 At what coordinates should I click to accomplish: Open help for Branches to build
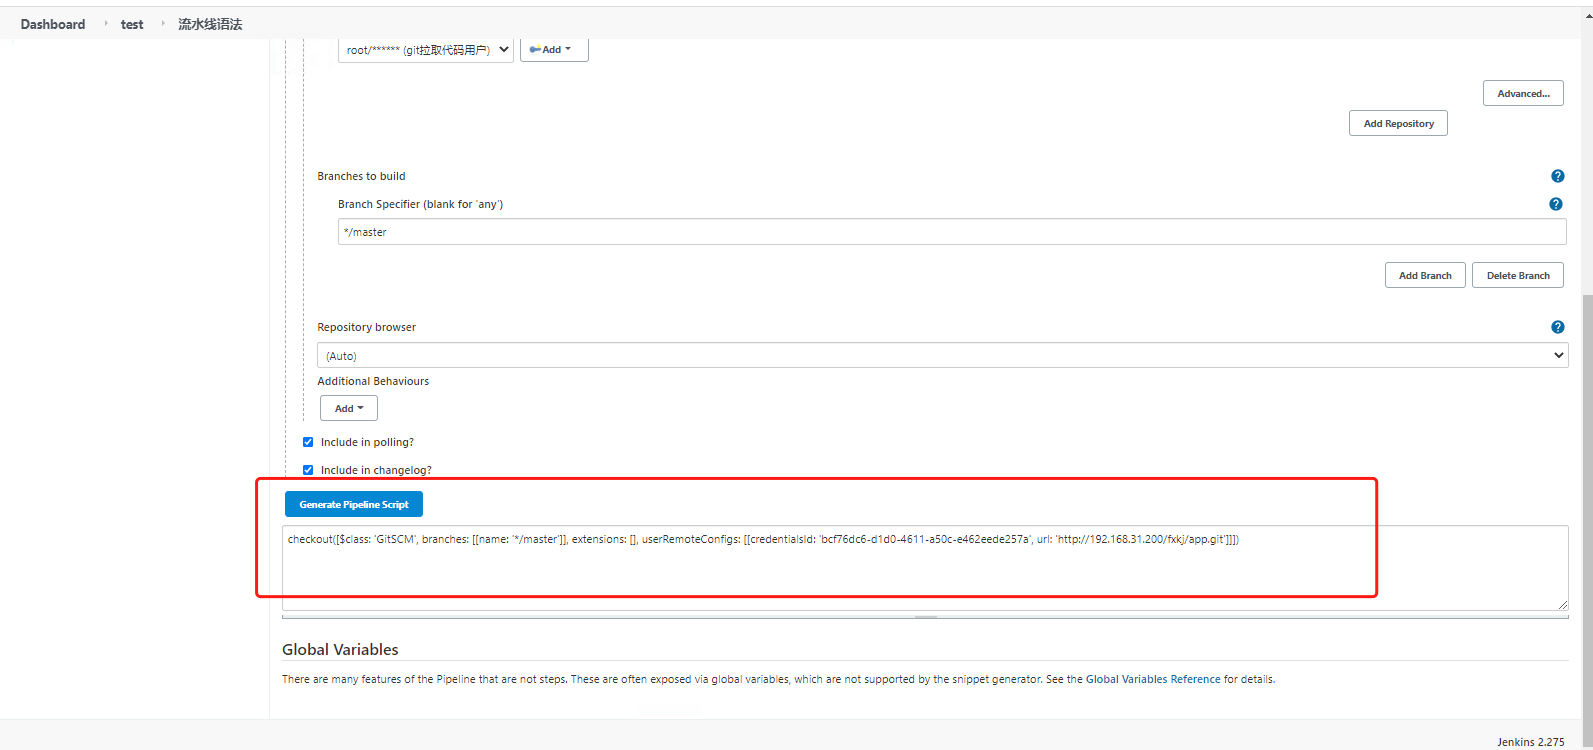click(x=1557, y=176)
